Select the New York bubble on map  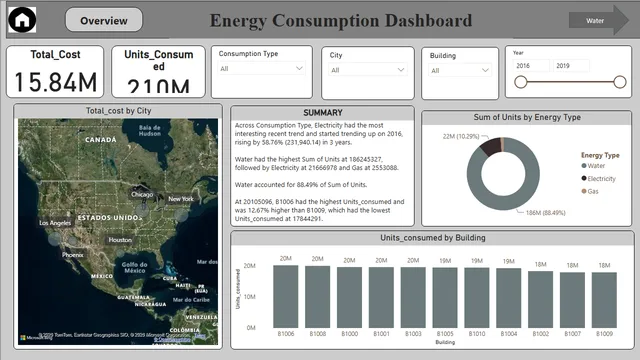tap(181, 214)
